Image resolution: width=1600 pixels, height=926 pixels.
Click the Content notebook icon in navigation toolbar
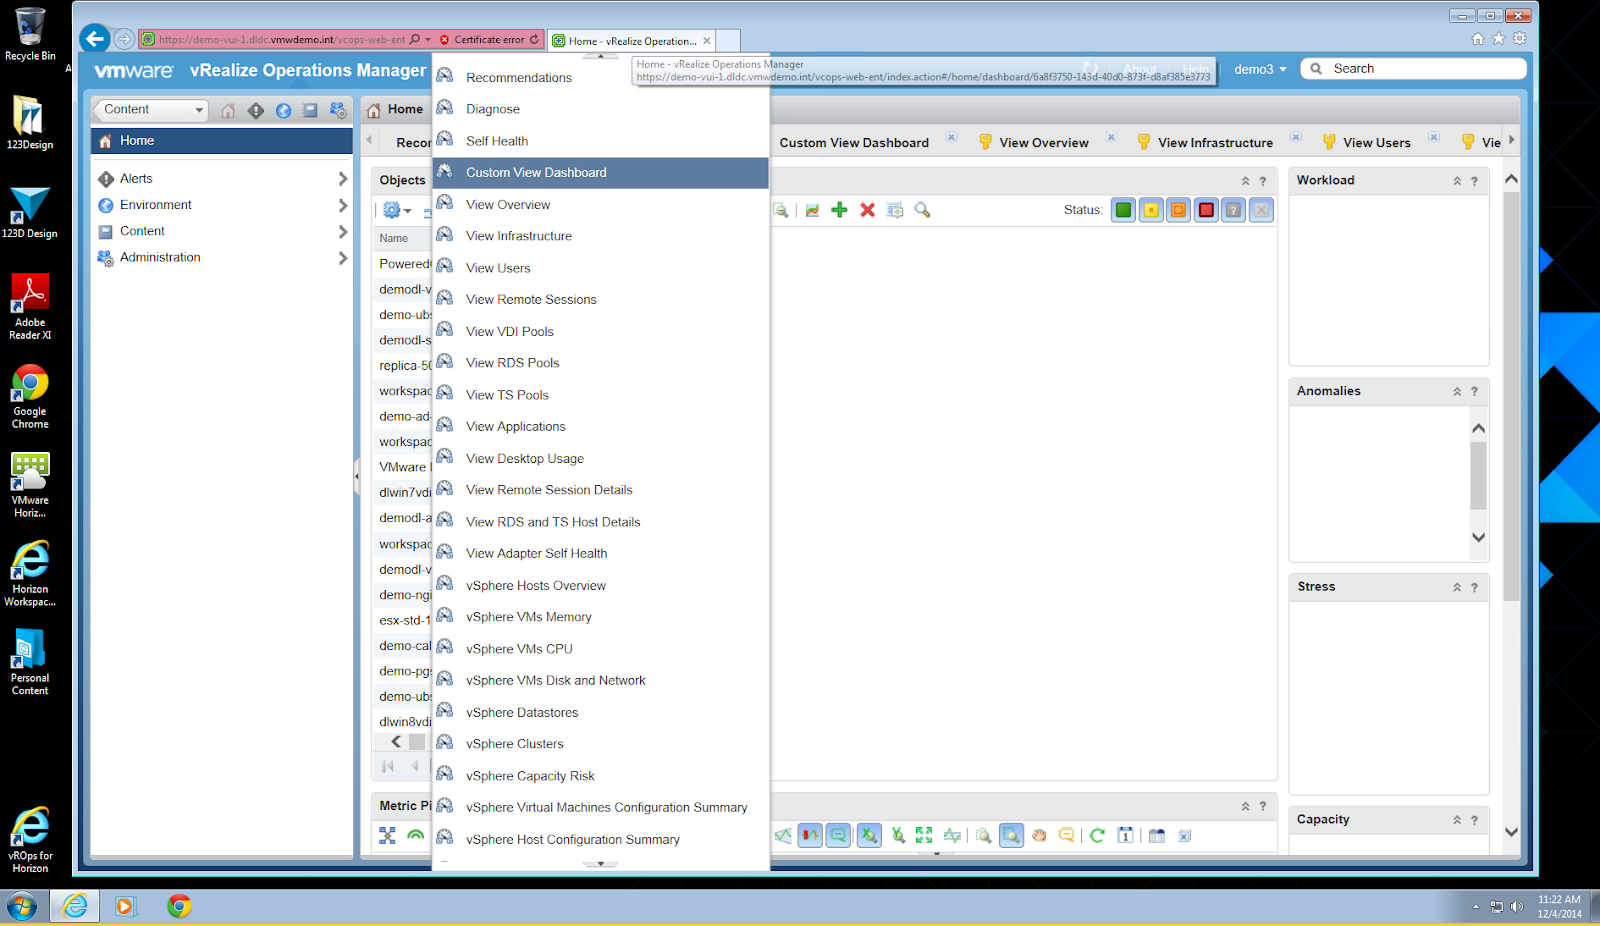[x=310, y=110]
